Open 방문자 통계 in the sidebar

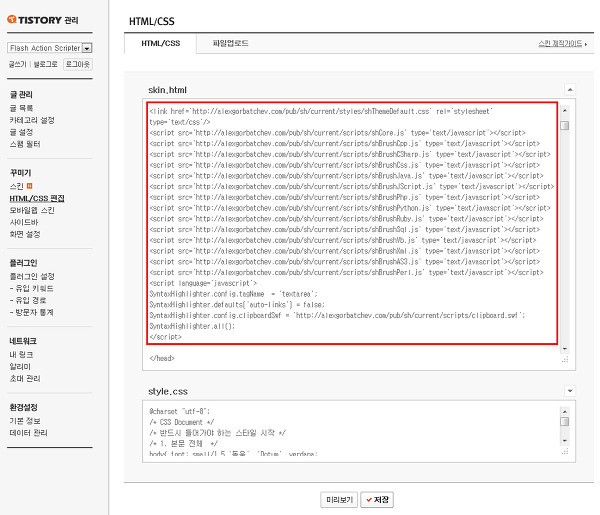coord(32,312)
